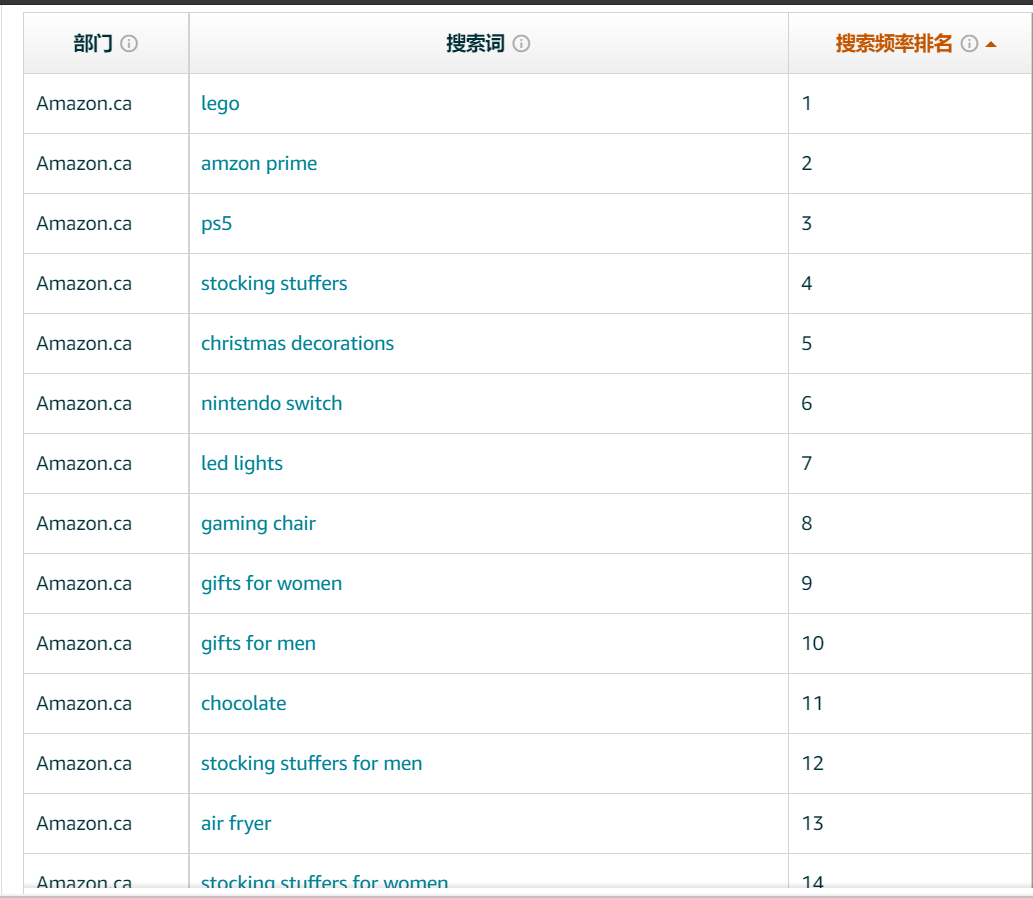Image resolution: width=1033 pixels, height=898 pixels.
Task: Click the info icon next to 部门
Action: [129, 44]
